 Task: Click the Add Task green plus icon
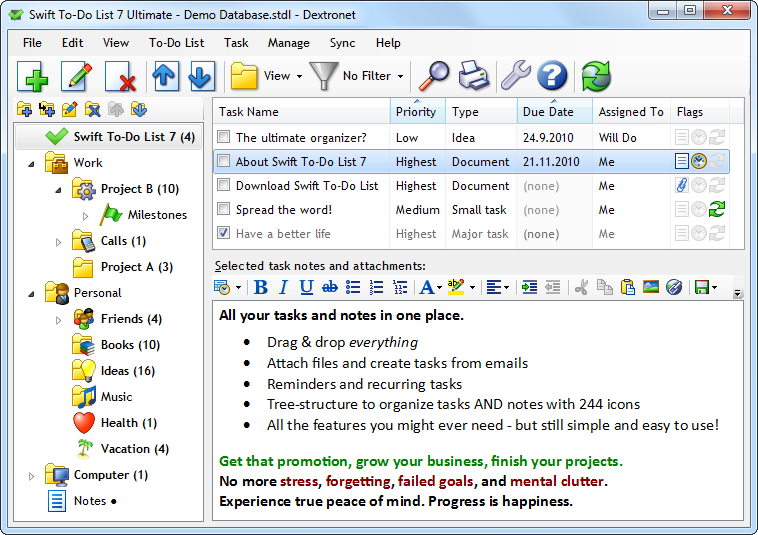(x=32, y=76)
